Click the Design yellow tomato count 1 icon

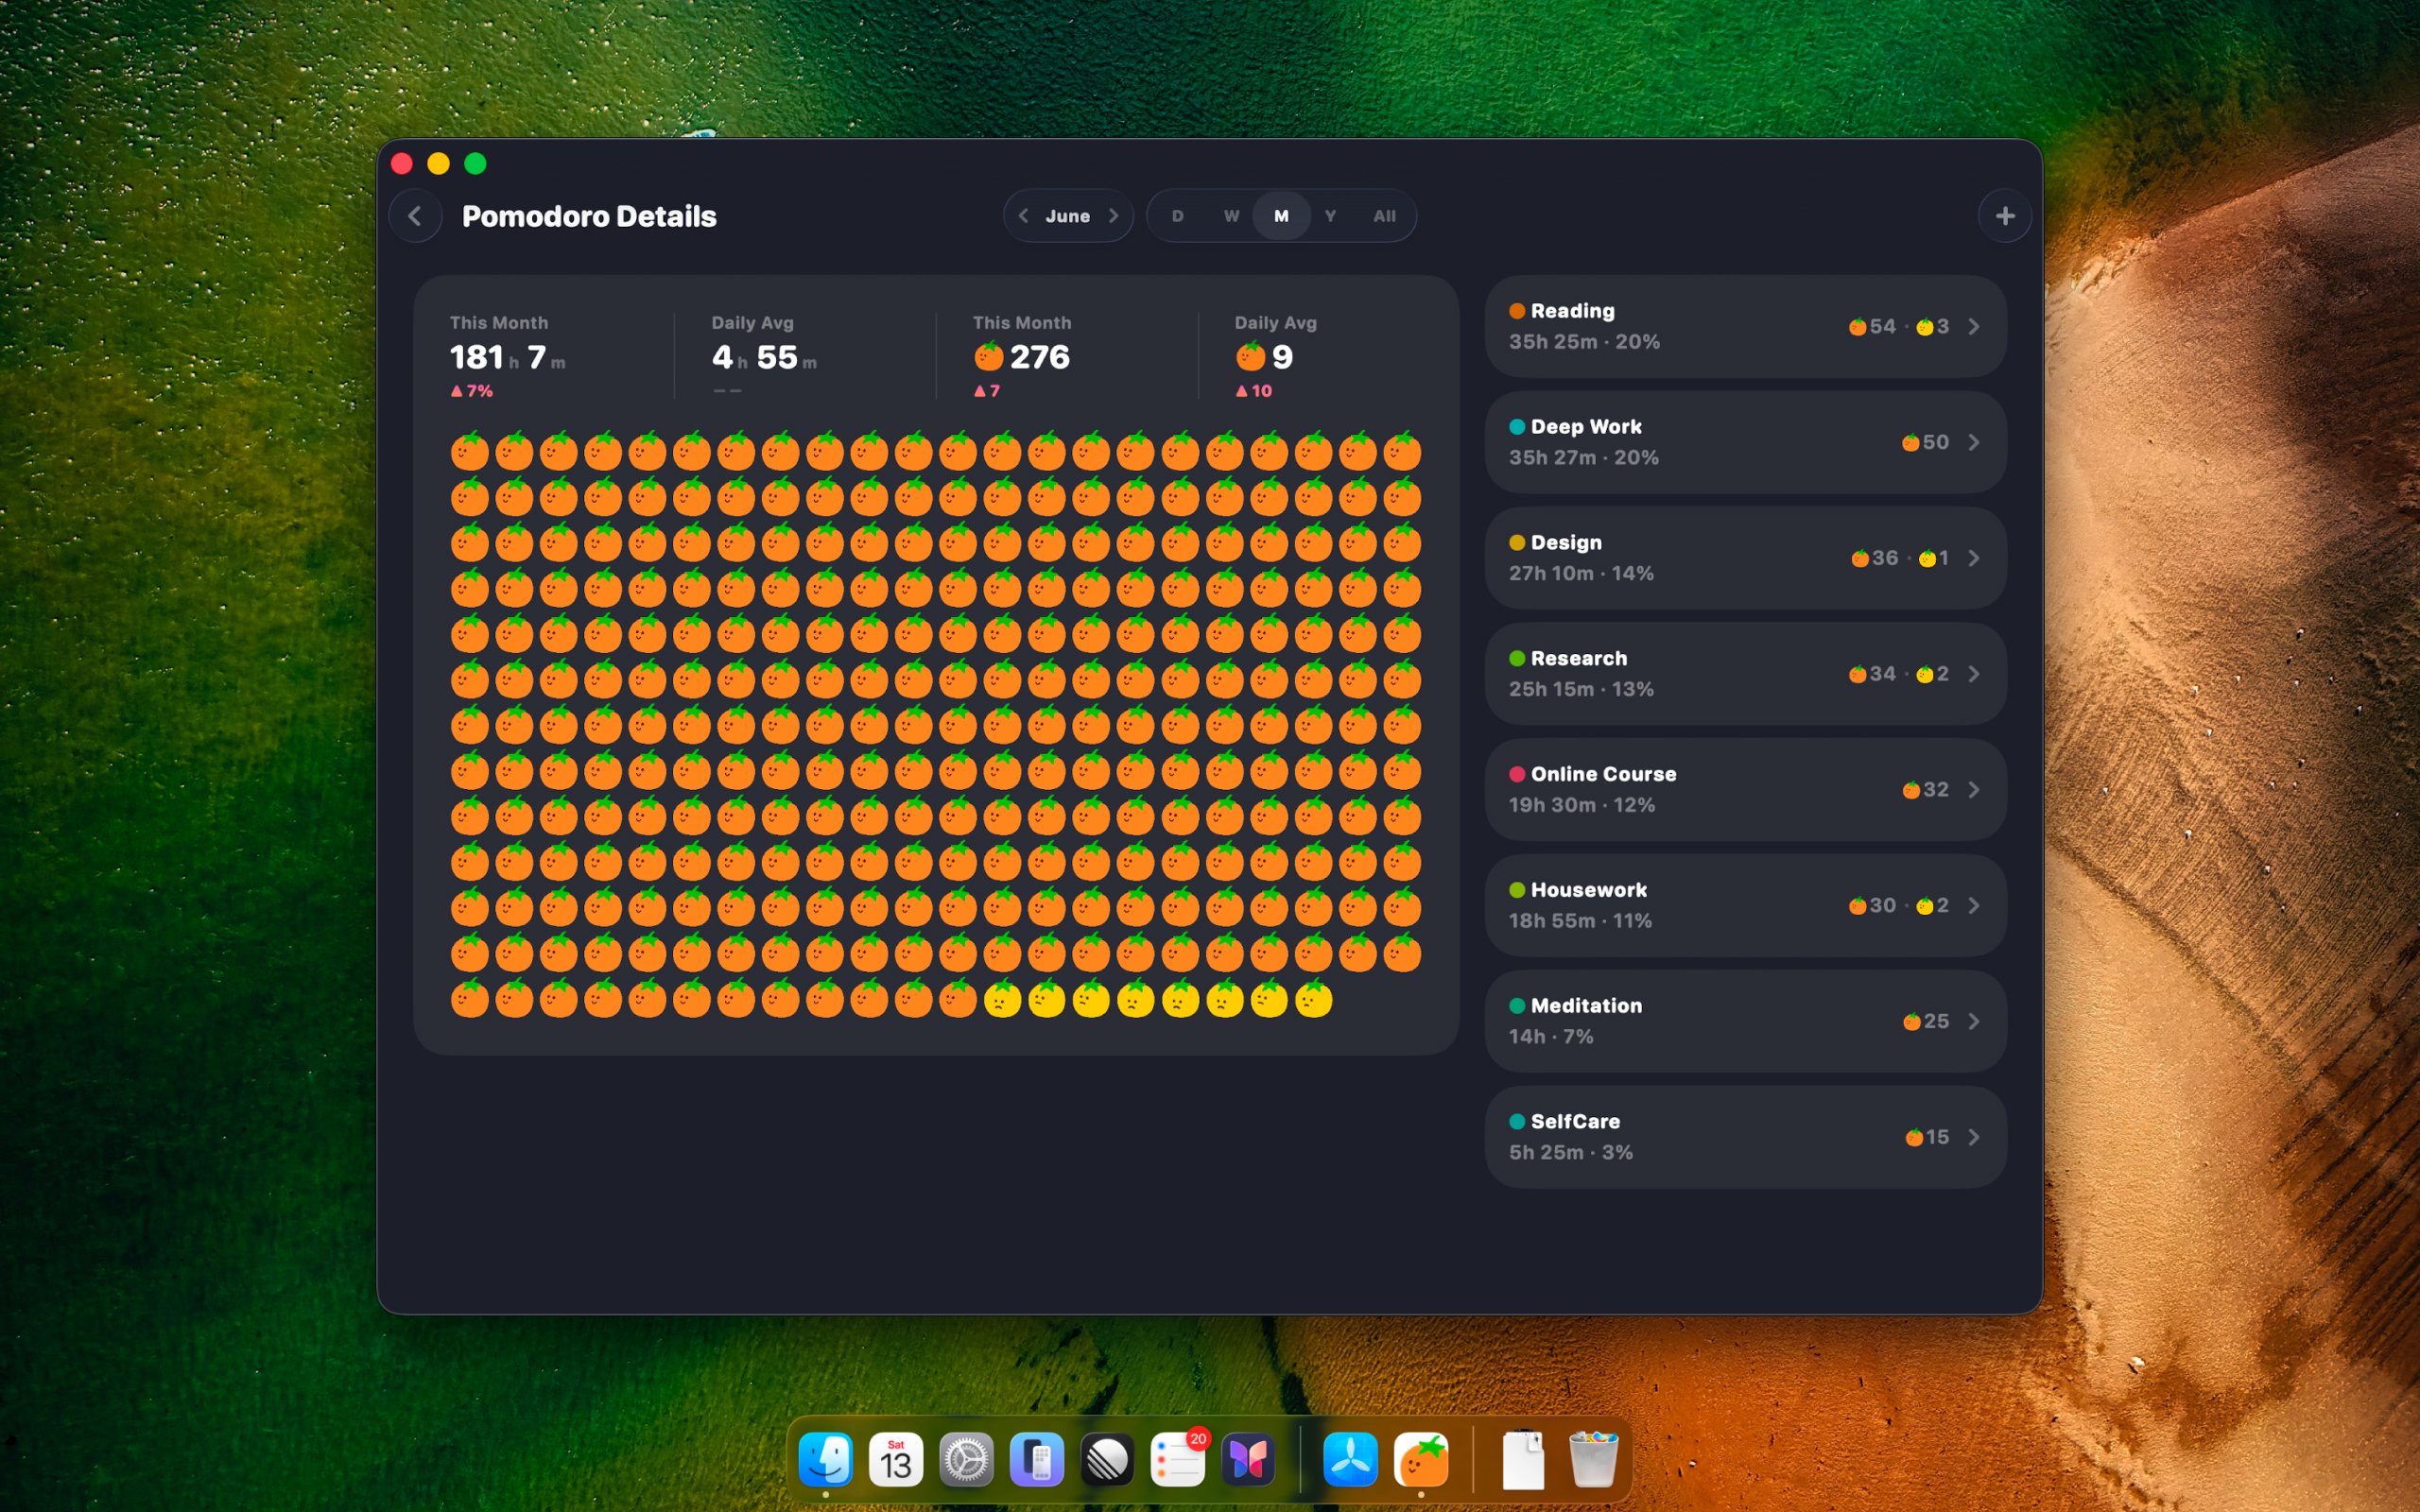pos(1927,558)
